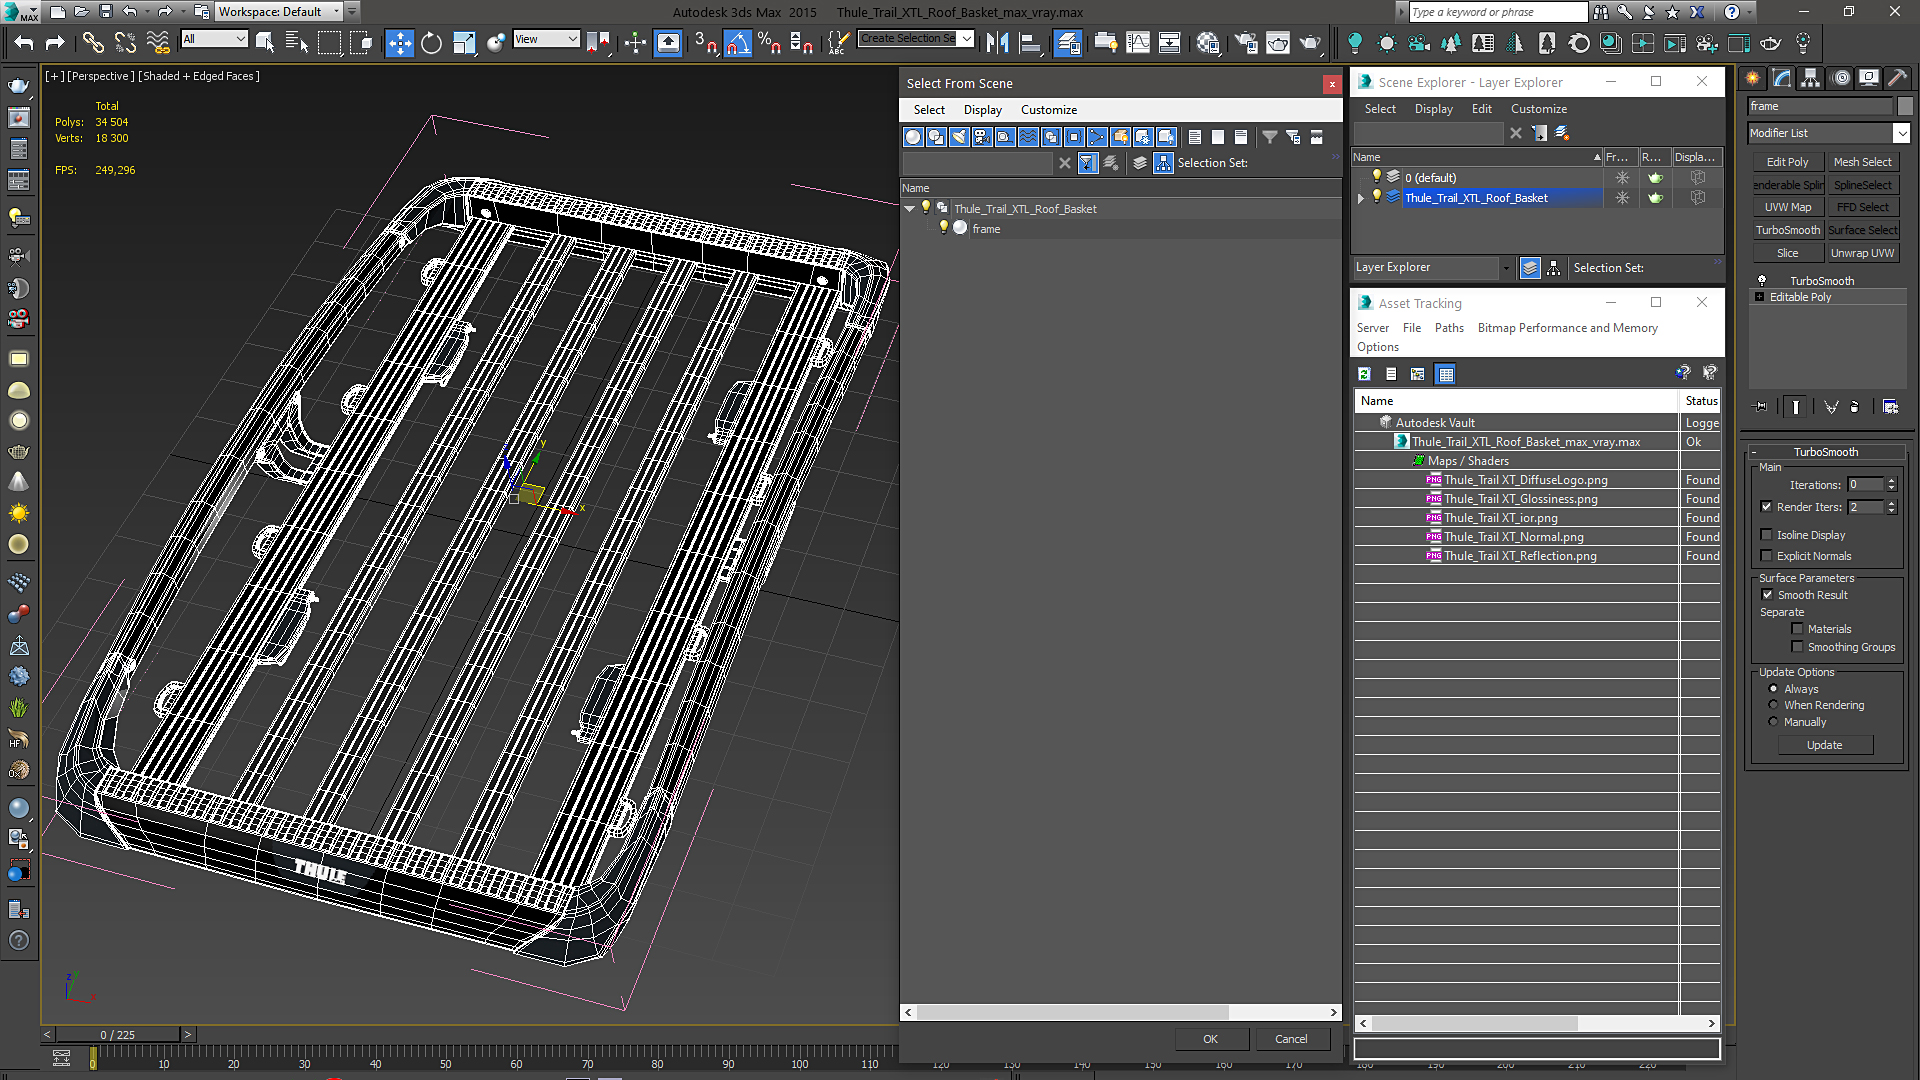
Task: Open the Mirror tool
Action: [997, 43]
